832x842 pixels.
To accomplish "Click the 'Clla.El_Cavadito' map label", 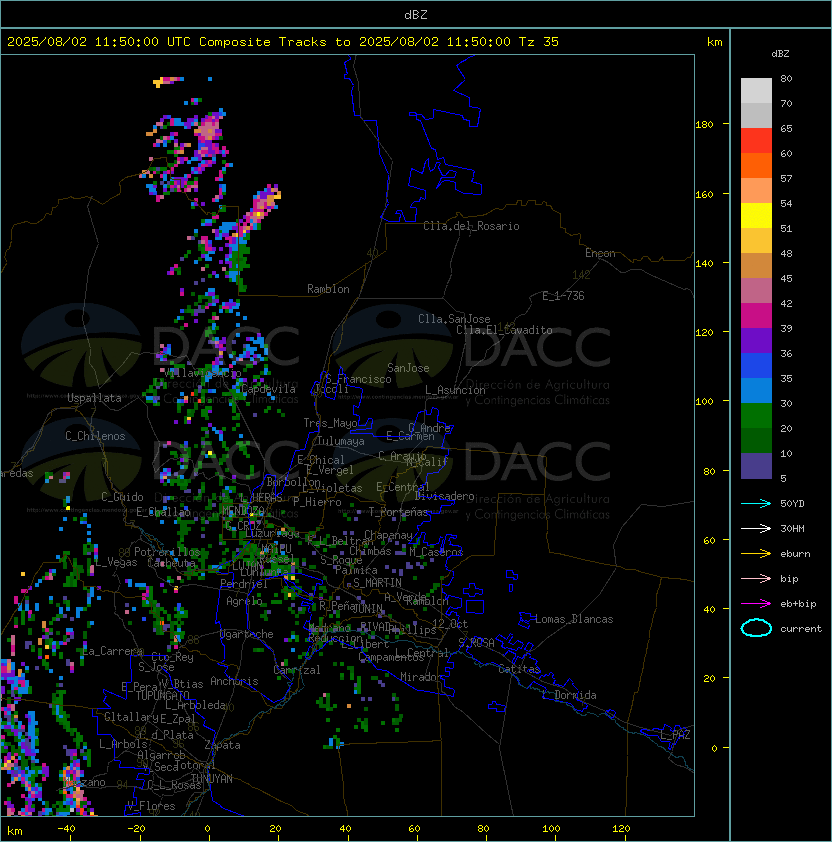I will pyautogui.click(x=504, y=330).
